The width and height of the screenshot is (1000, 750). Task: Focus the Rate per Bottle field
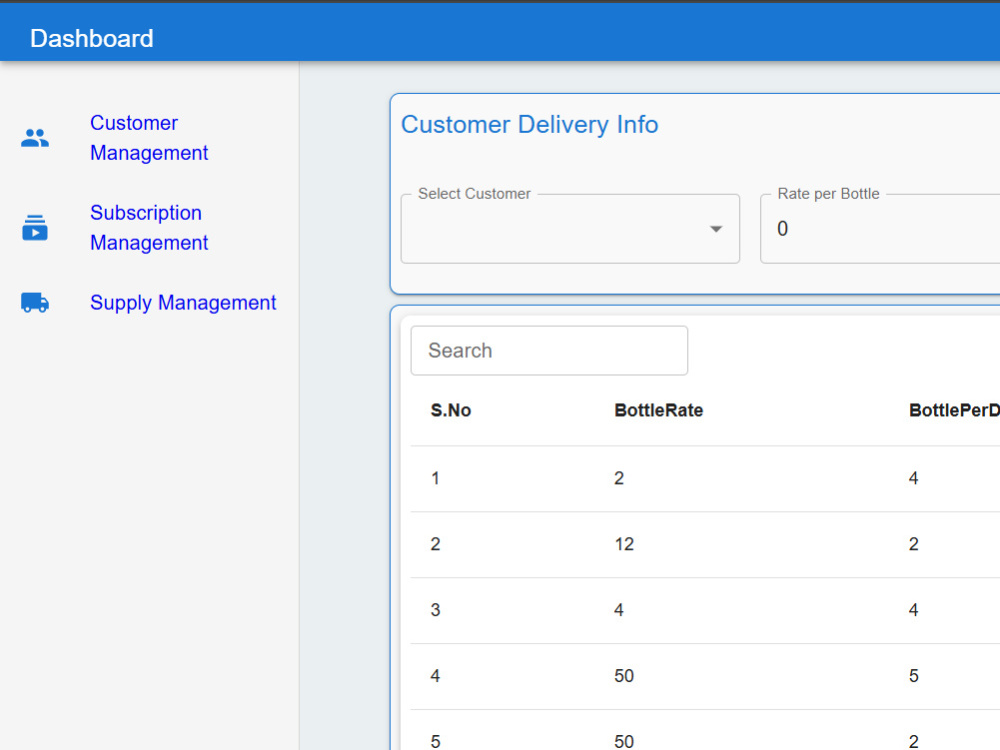coord(880,228)
